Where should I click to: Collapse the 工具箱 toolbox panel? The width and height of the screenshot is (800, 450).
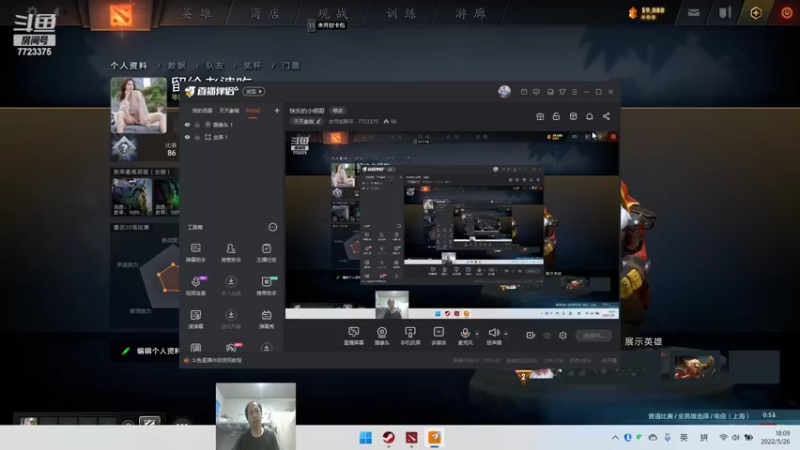click(x=273, y=227)
